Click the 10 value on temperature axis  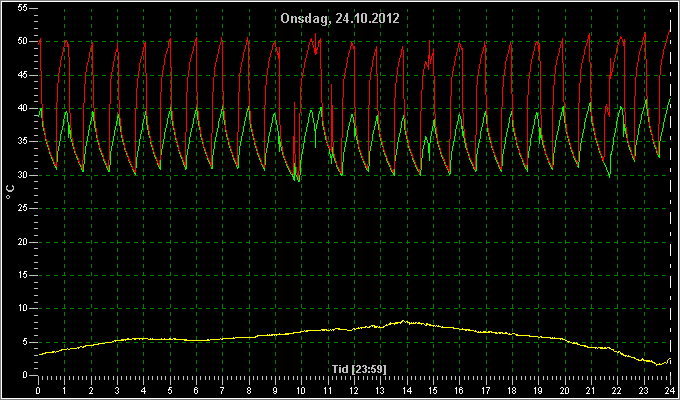(x=23, y=308)
